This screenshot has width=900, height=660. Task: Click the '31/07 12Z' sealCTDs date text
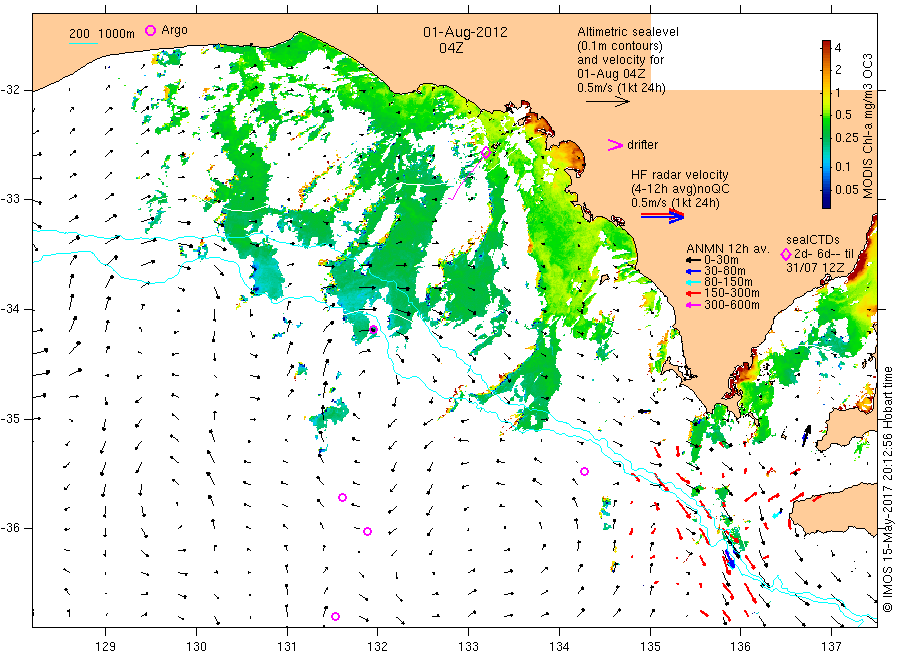click(814, 267)
